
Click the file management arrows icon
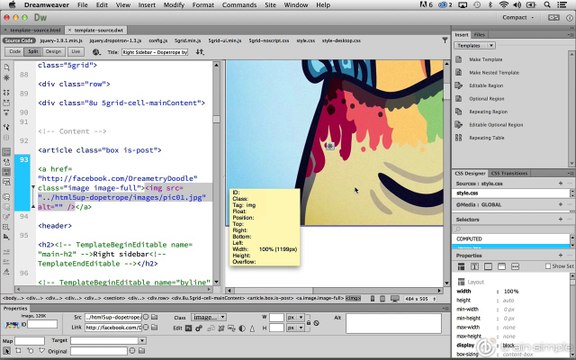click(x=199, y=52)
